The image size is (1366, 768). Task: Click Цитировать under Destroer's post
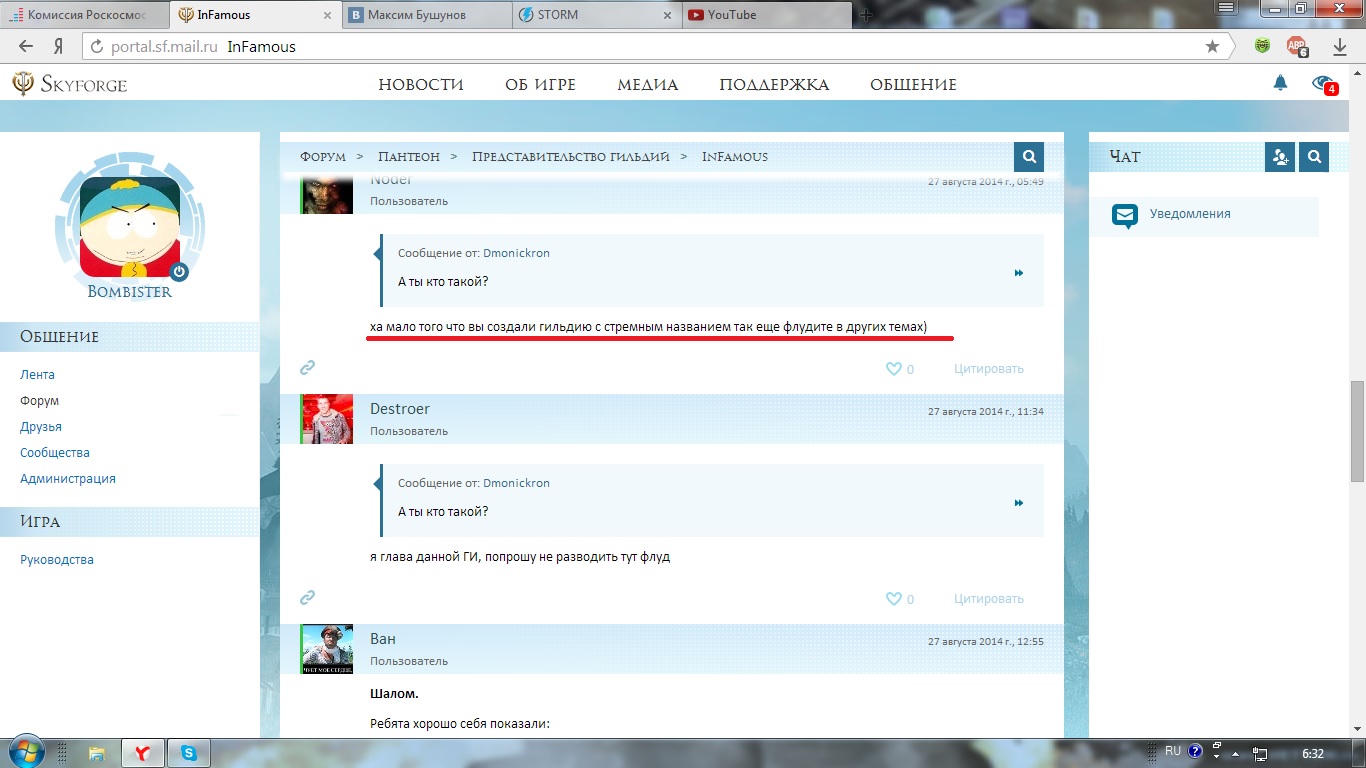tap(989, 599)
